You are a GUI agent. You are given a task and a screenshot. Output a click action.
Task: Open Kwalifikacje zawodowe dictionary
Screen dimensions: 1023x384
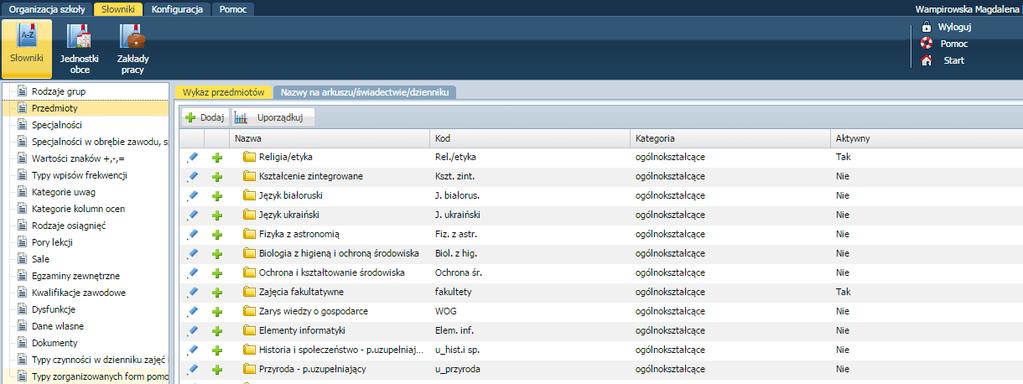(78, 293)
